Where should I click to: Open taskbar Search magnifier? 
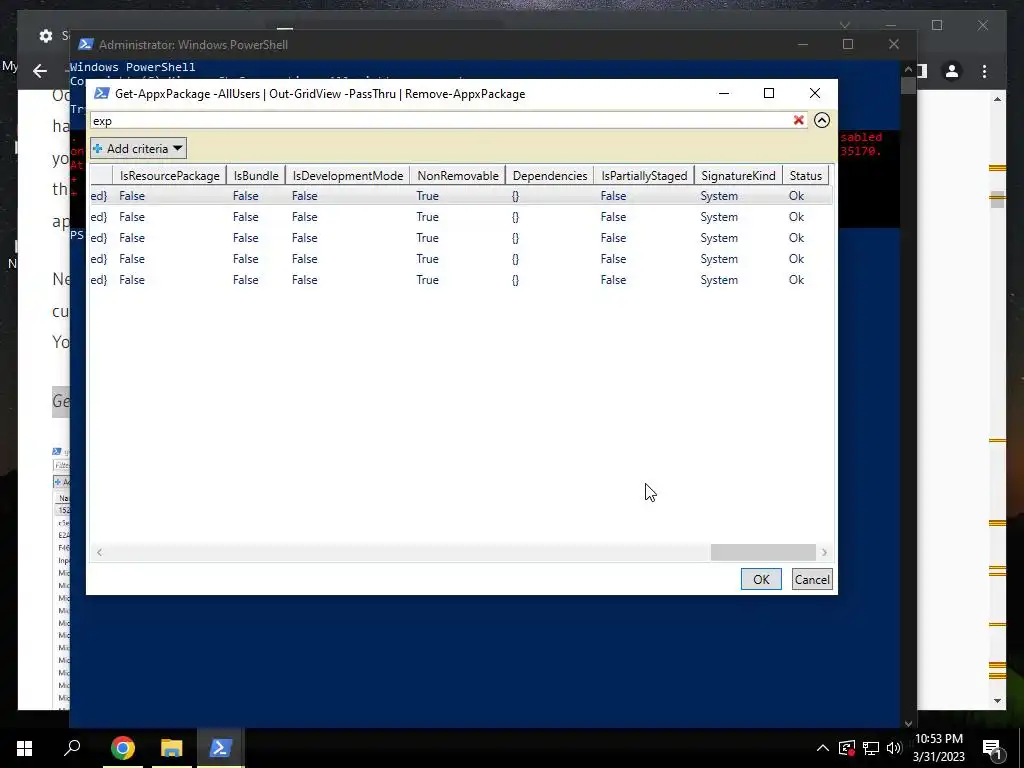click(72, 748)
